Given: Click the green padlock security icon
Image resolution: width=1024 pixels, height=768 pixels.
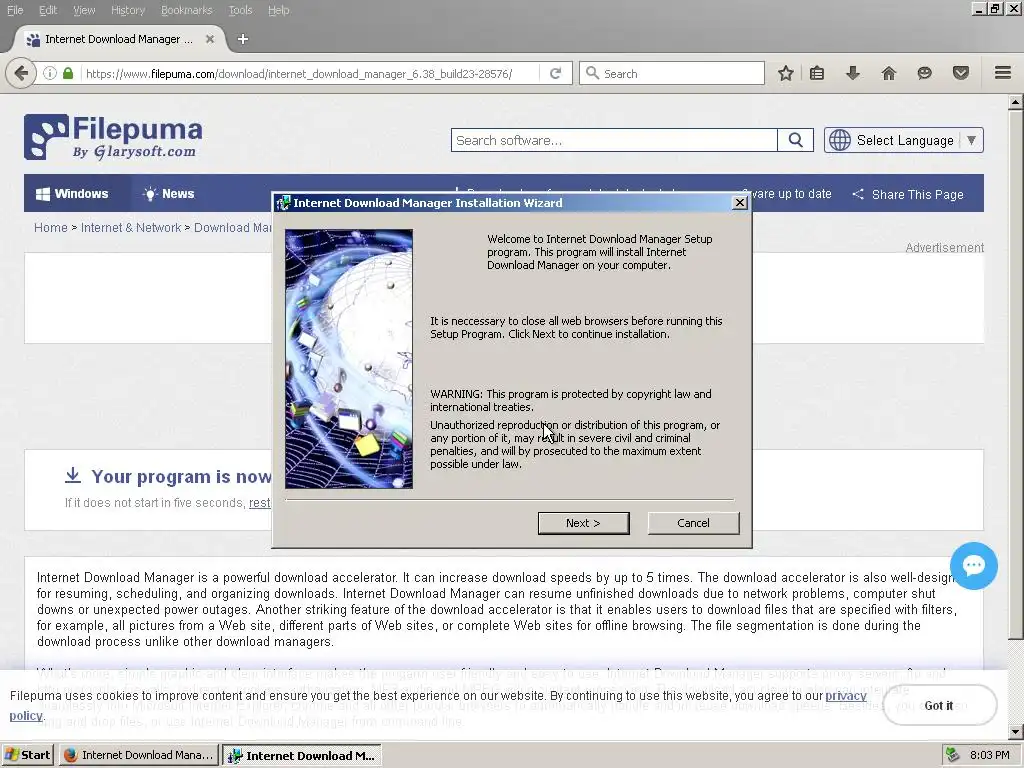Looking at the screenshot, I should pos(68,73).
